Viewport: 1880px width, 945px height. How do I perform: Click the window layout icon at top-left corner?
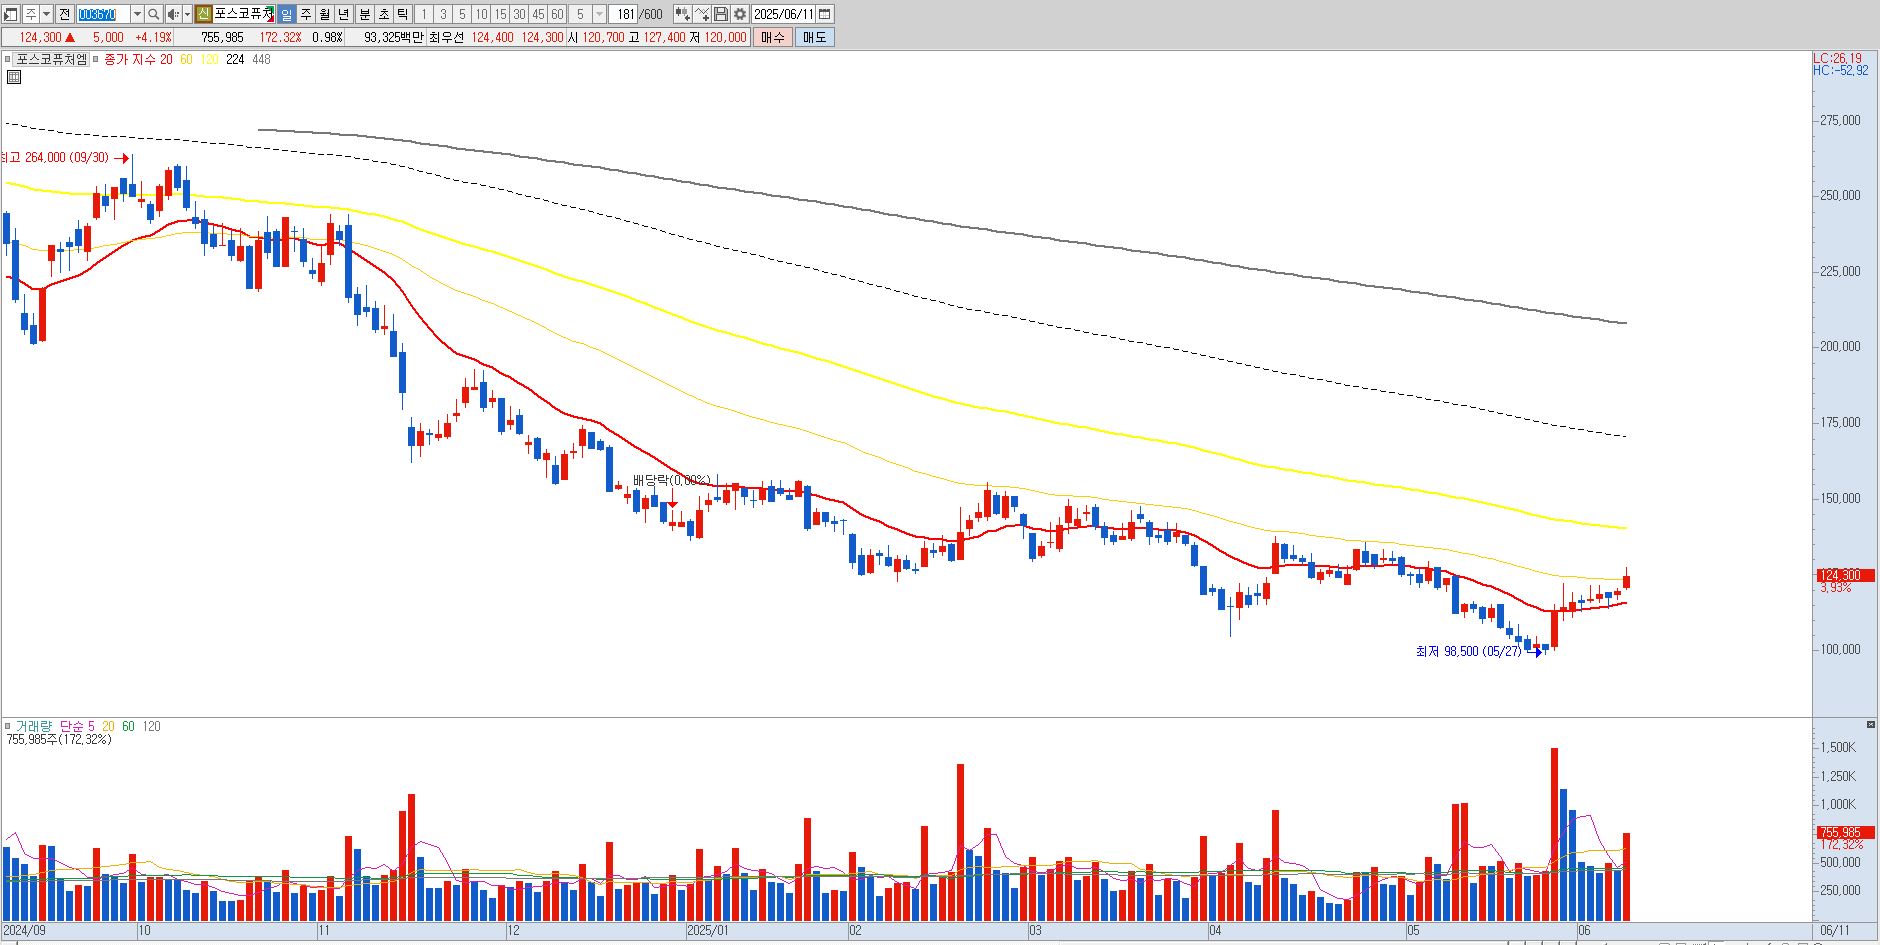11,14
